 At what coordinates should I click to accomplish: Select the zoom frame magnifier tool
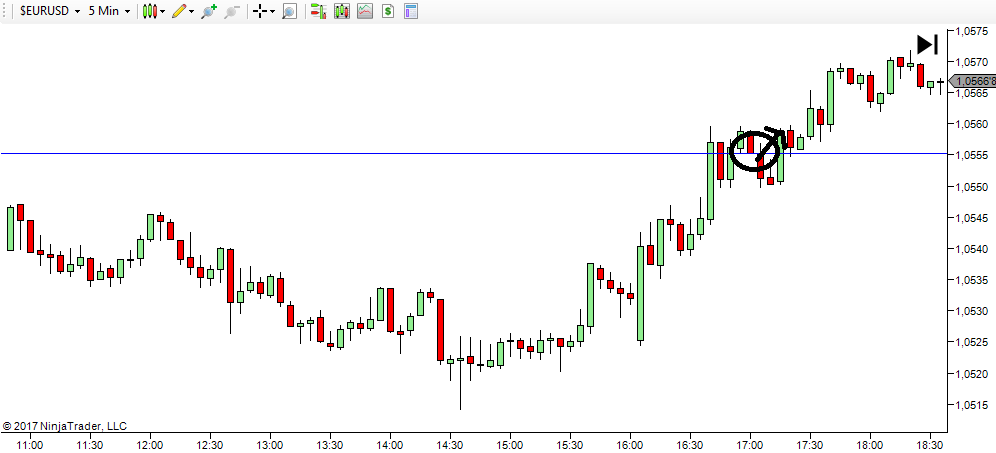point(290,11)
